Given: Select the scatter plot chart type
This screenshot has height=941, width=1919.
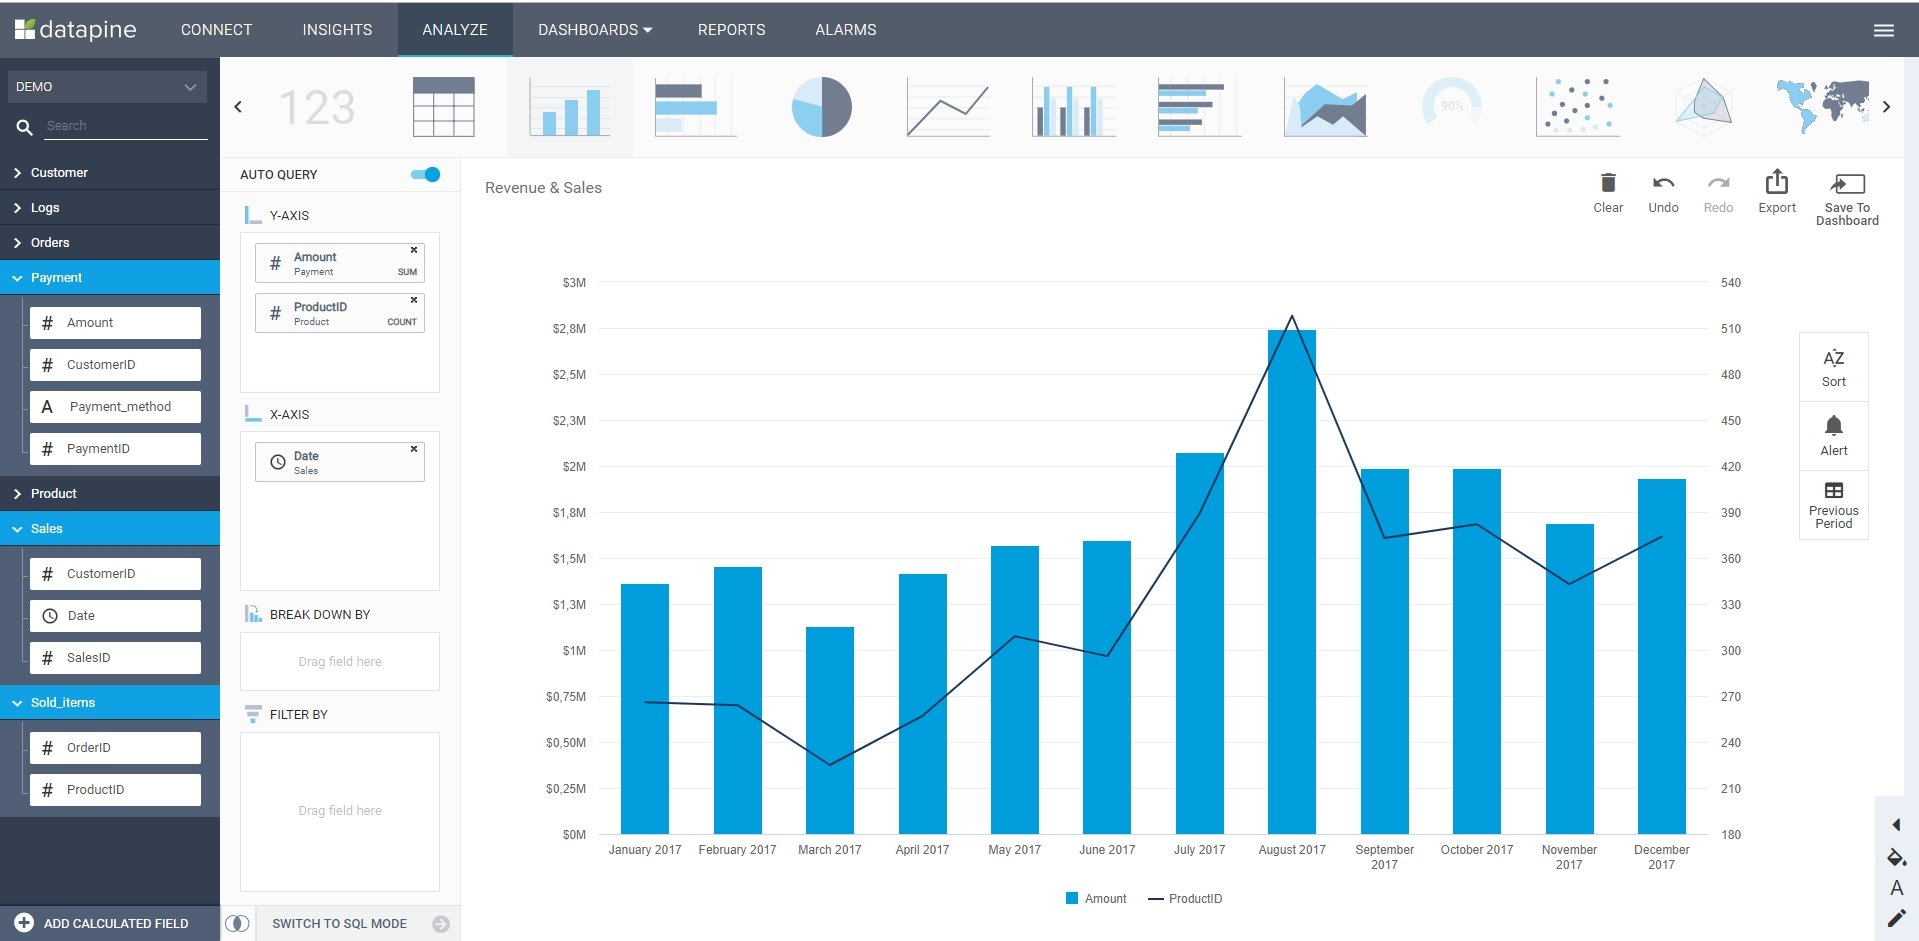Looking at the screenshot, I should pos(1577,107).
